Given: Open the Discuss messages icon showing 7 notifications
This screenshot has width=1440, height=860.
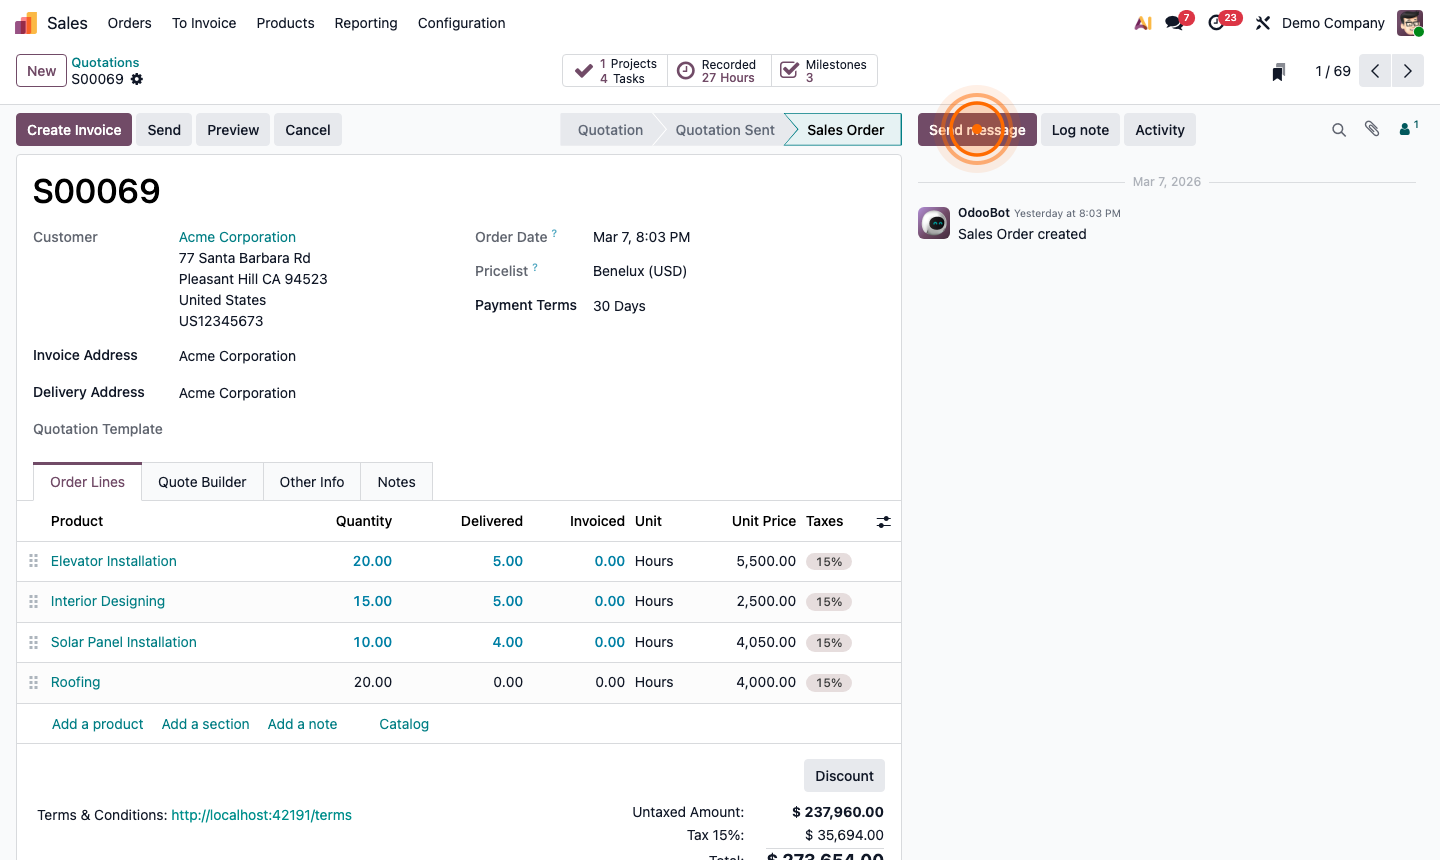Looking at the screenshot, I should coord(1173,22).
